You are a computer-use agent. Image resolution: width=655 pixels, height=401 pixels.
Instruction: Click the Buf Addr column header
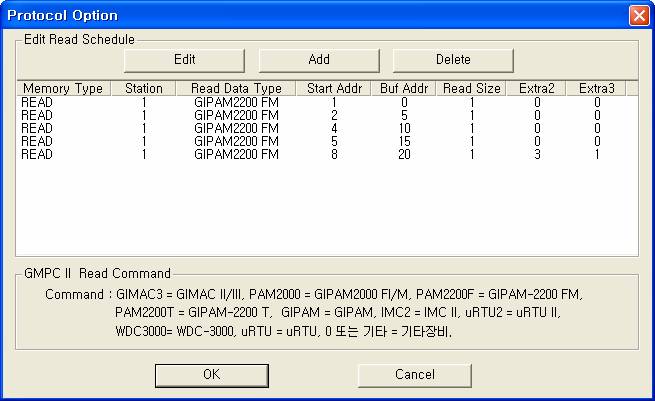tap(403, 89)
